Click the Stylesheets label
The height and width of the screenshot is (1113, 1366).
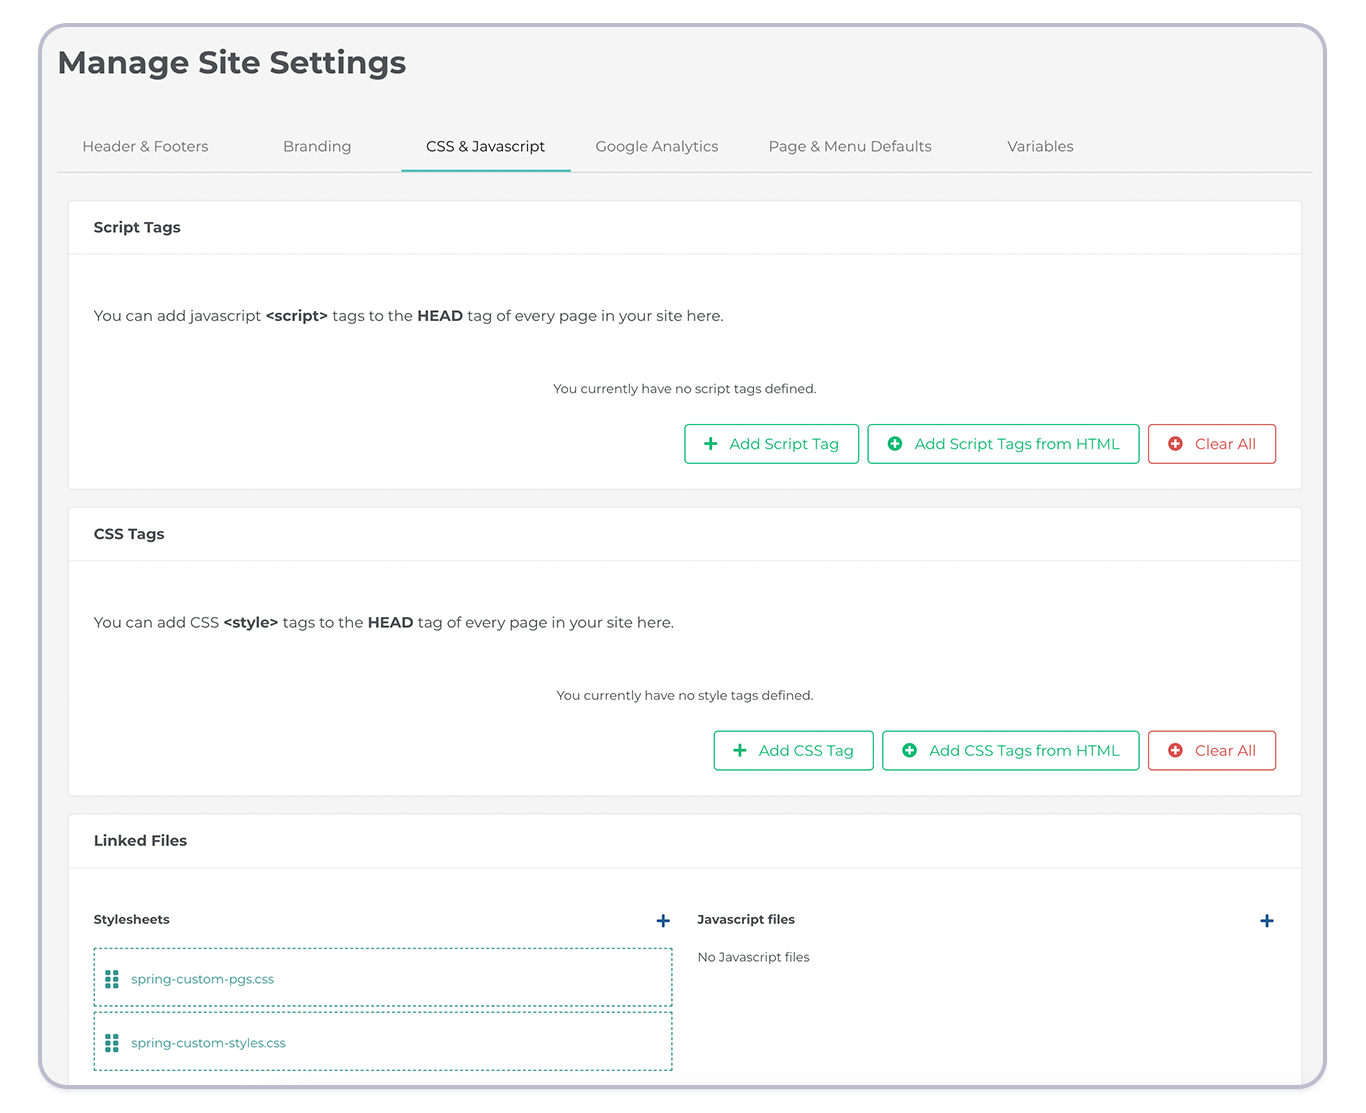131,920
